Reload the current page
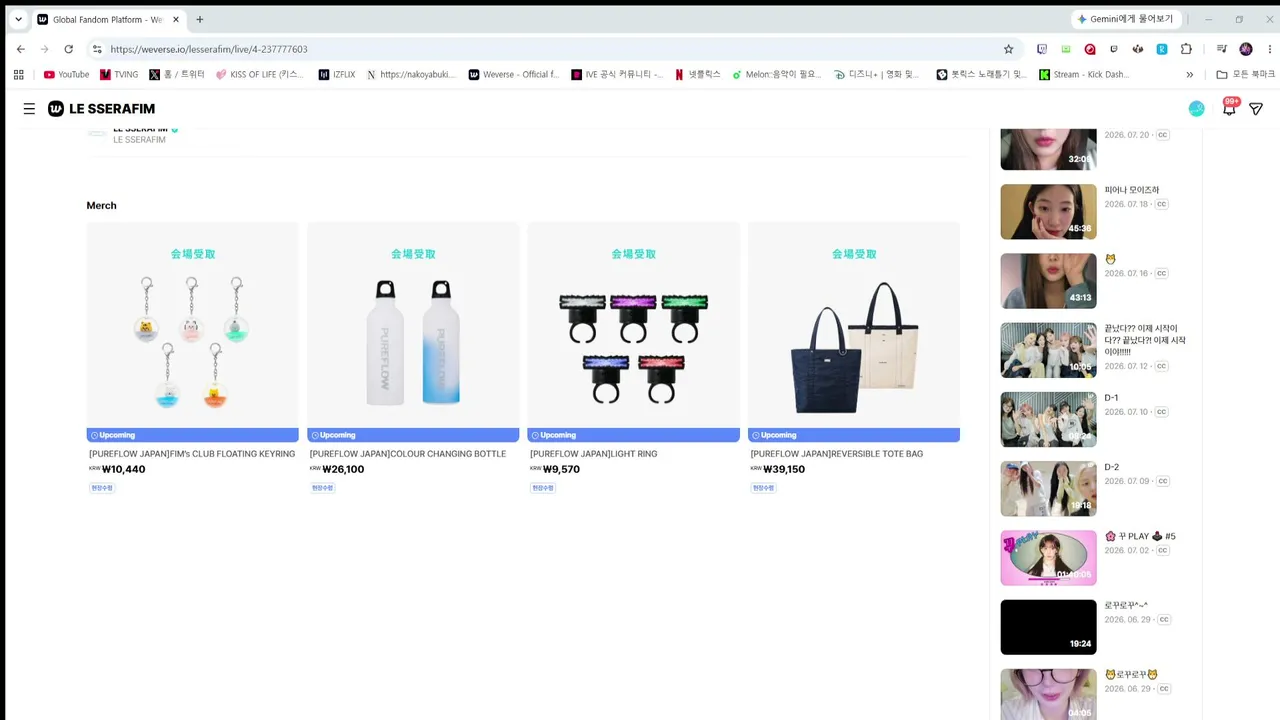 coord(68,49)
